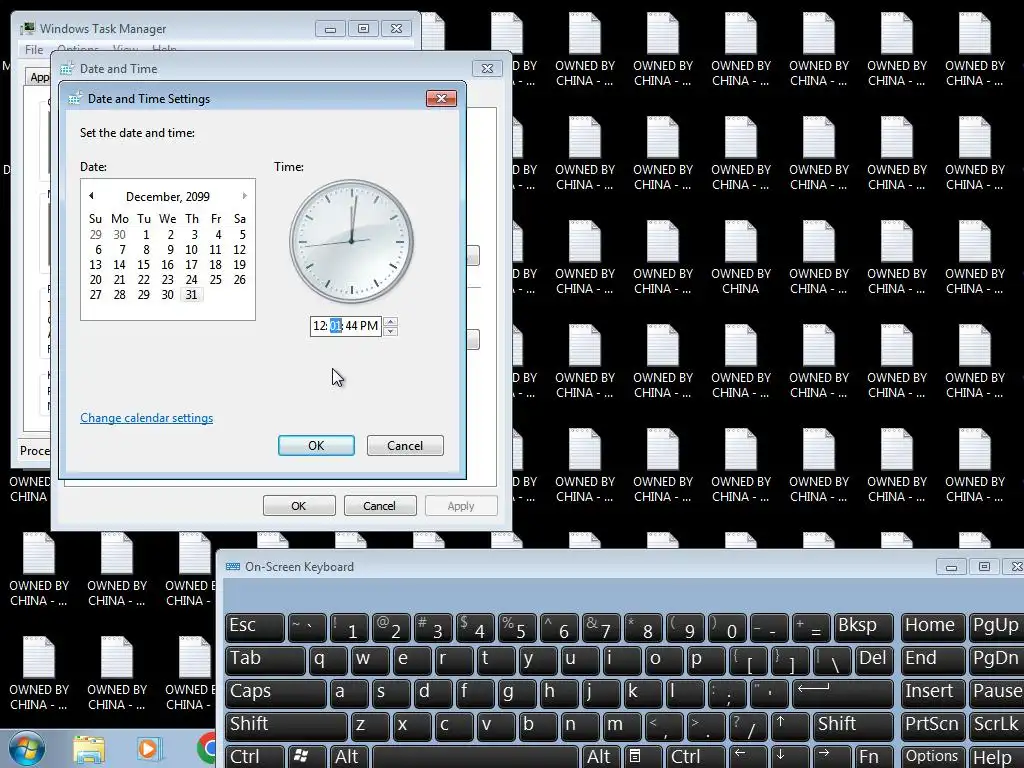Select December 31 in the calendar
The width and height of the screenshot is (1024, 768).
pos(191,295)
